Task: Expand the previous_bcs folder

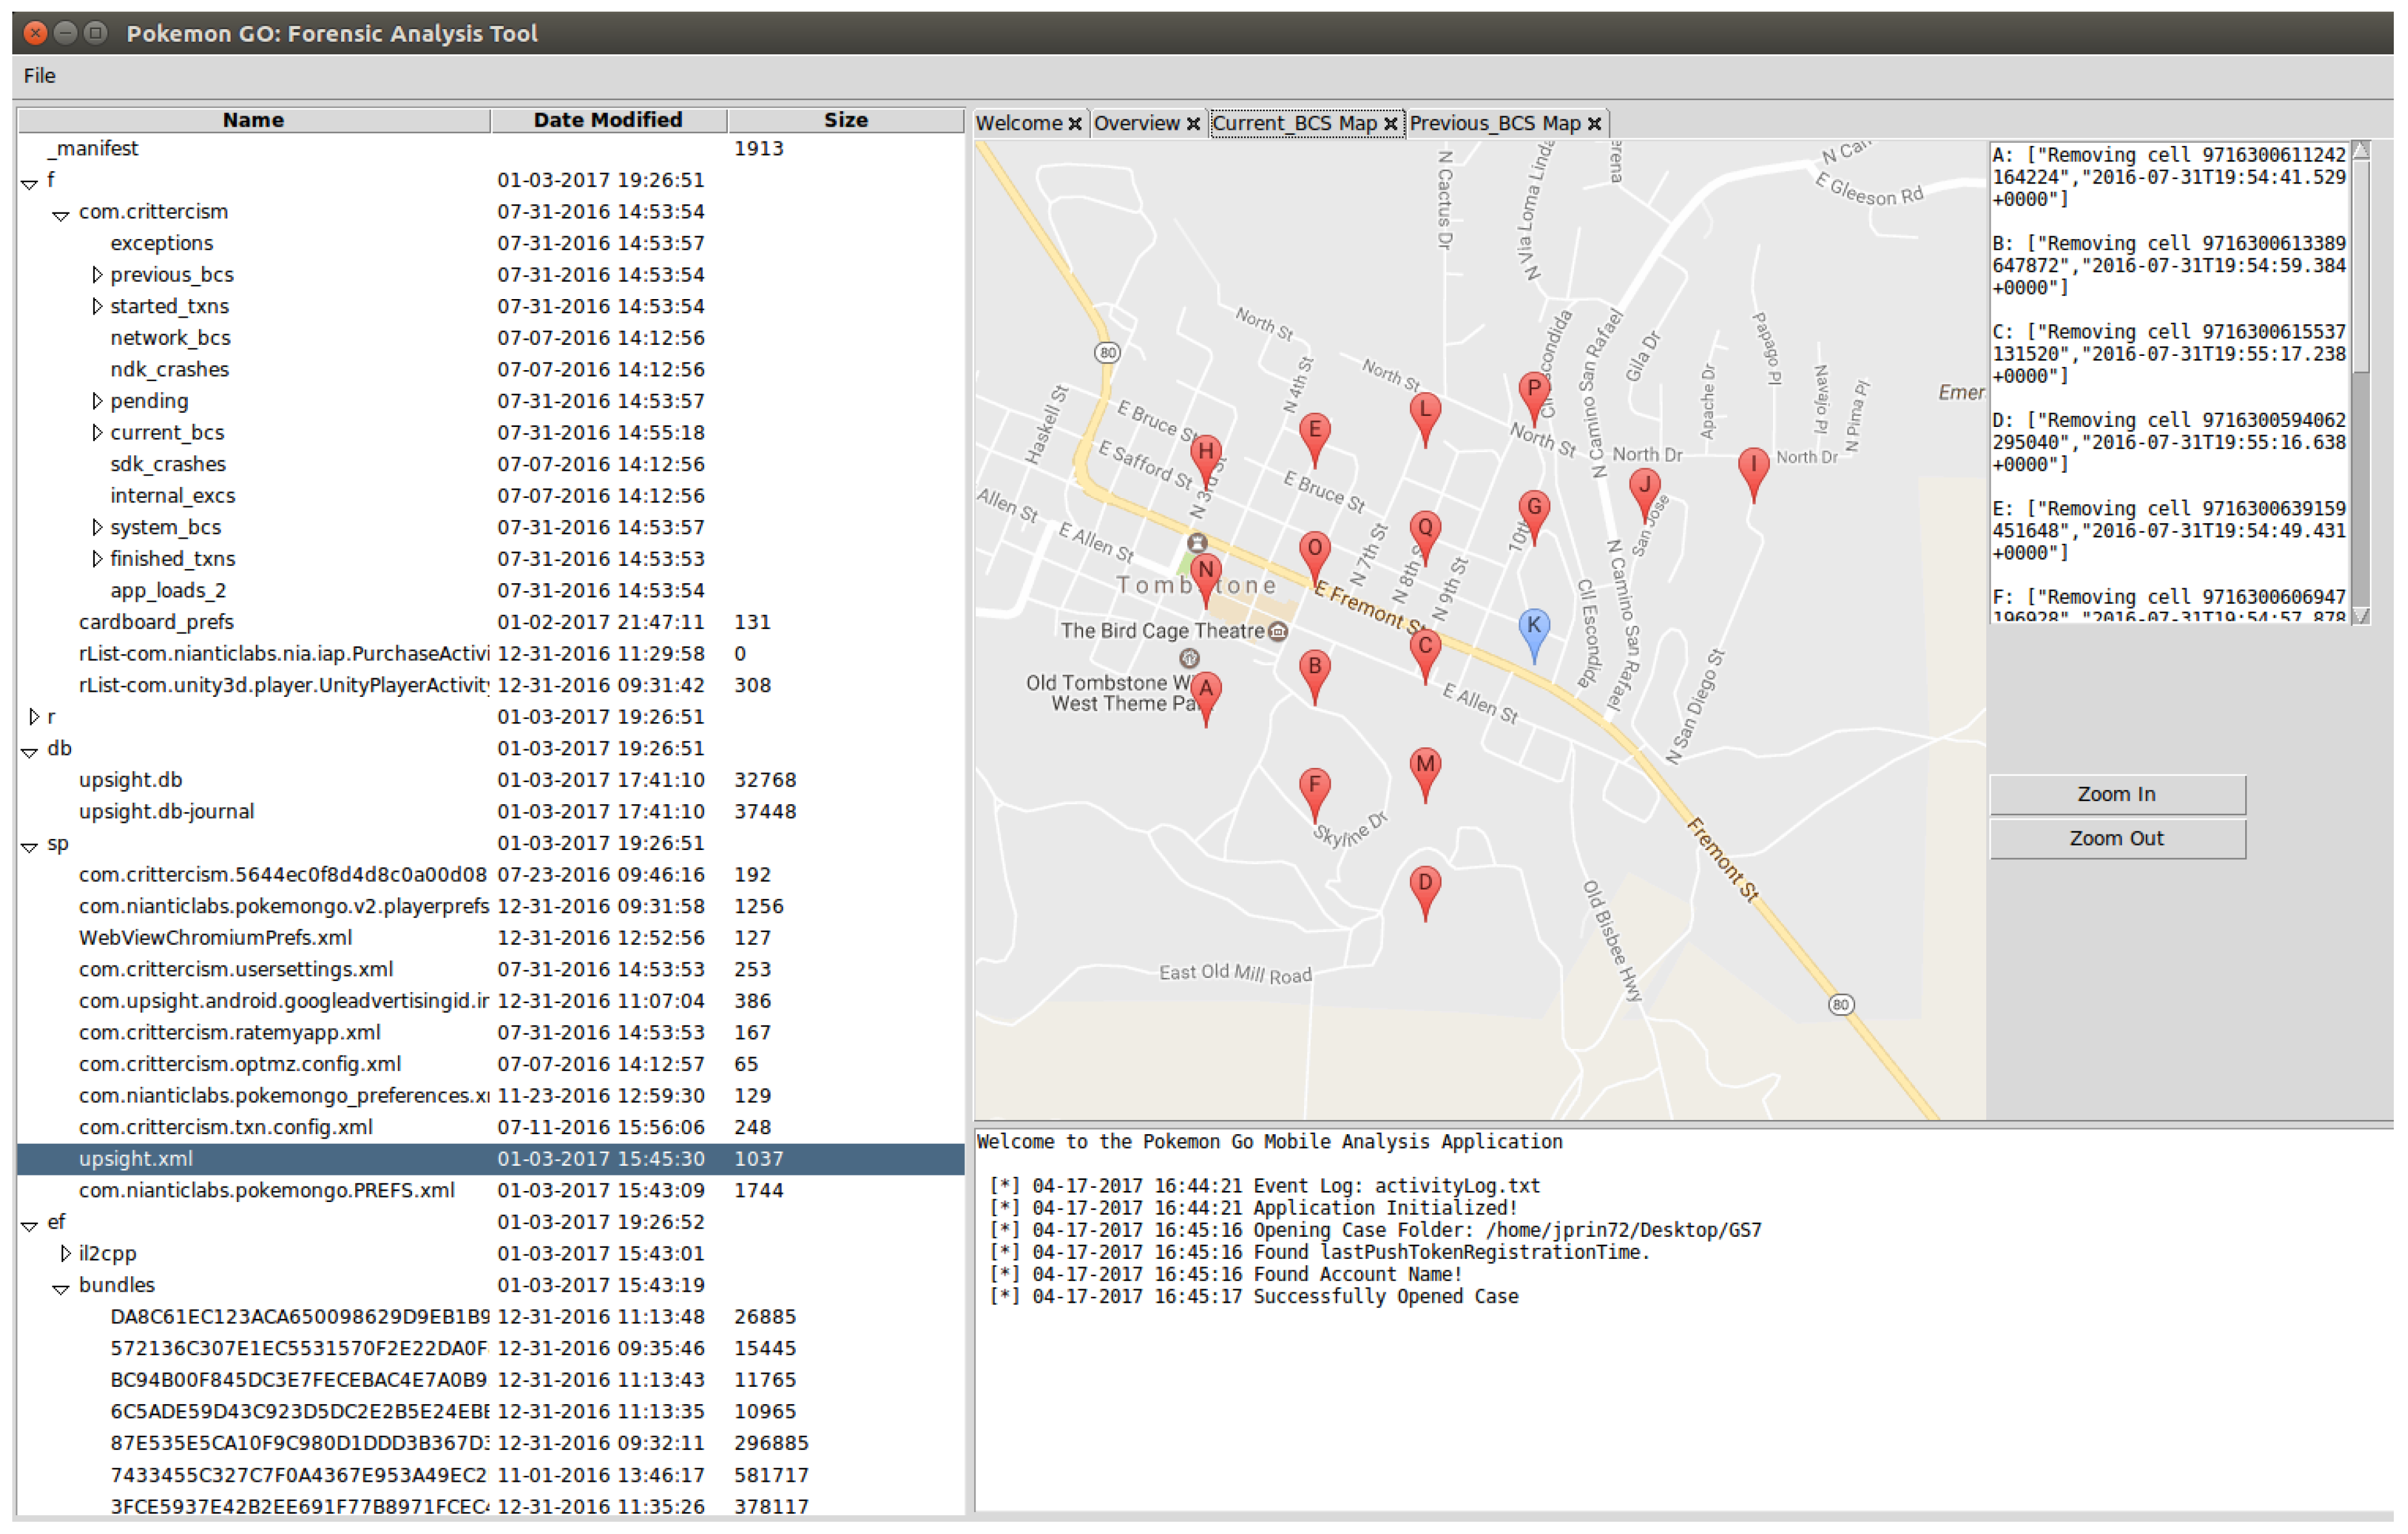Action: (x=97, y=275)
